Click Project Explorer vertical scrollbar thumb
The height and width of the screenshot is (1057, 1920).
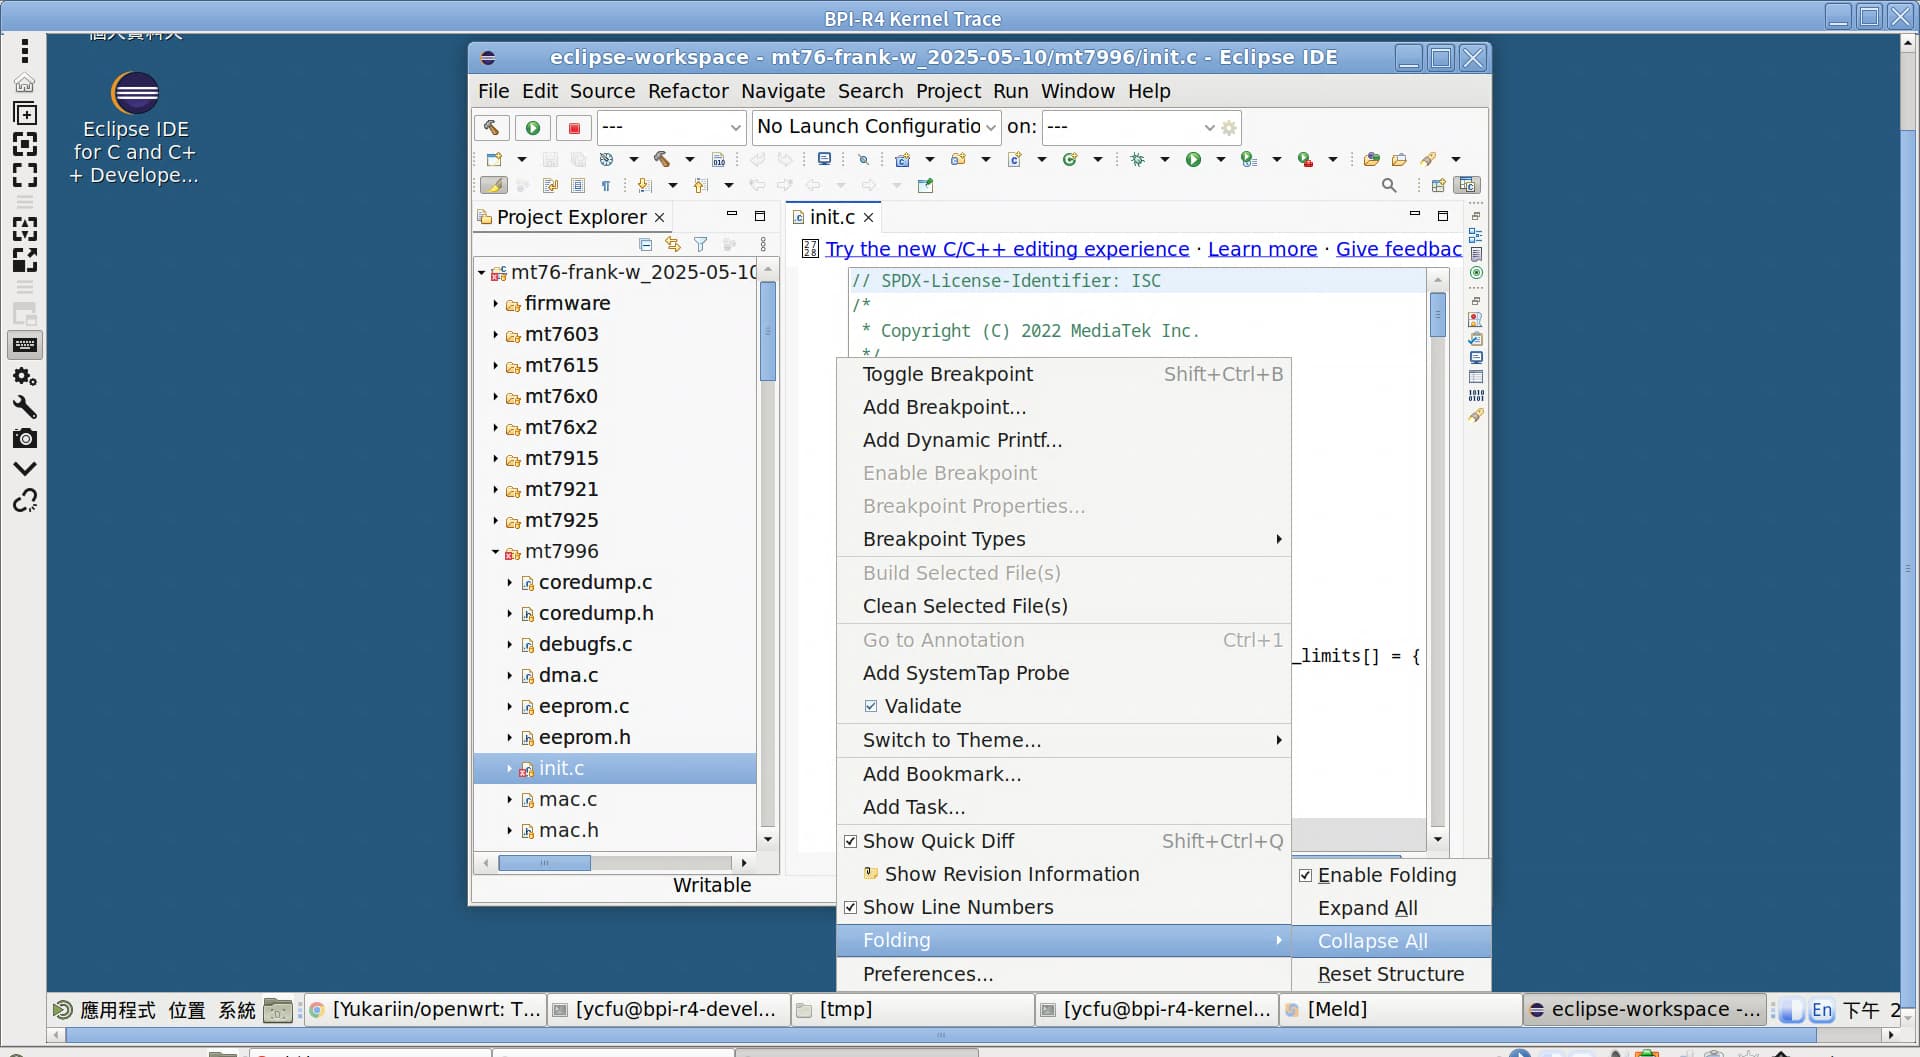(x=768, y=331)
